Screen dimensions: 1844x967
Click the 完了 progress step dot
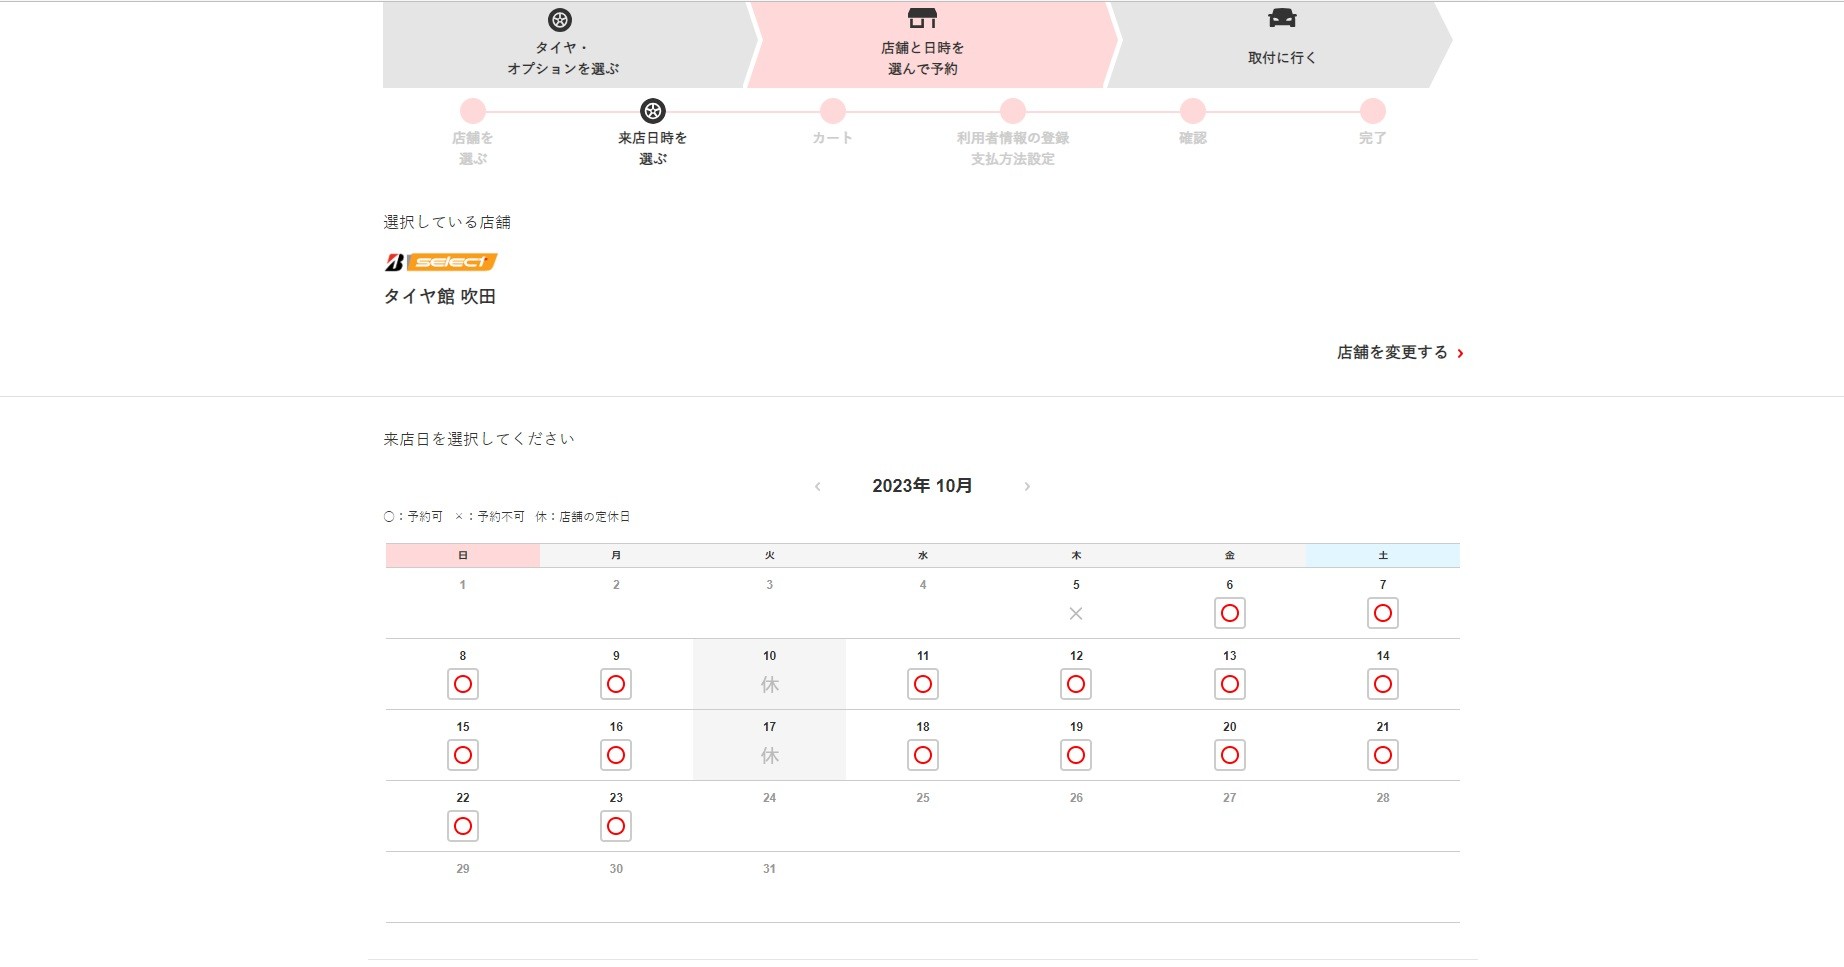[x=1372, y=111]
